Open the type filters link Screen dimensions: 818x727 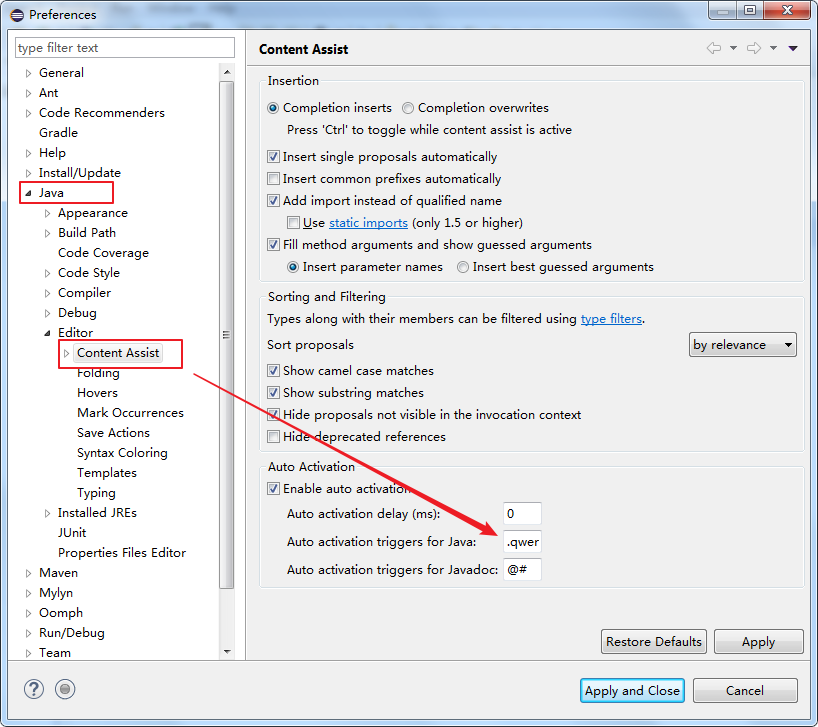(611, 319)
